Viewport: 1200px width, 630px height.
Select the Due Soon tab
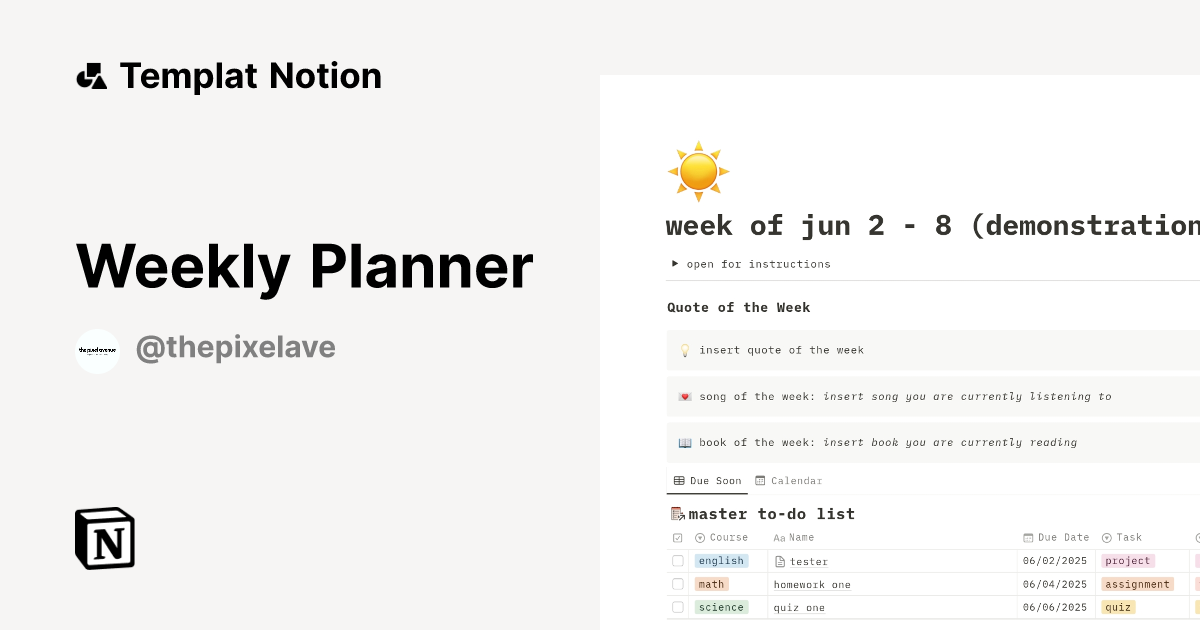coord(707,480)
